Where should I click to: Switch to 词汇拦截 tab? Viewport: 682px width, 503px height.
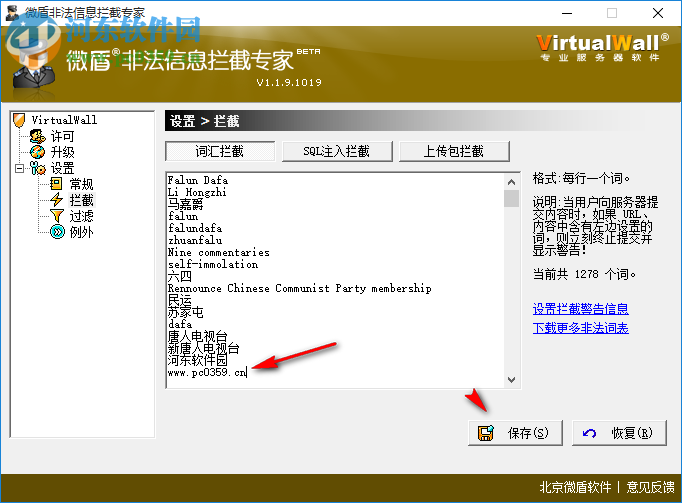click(x=220, y=151)
